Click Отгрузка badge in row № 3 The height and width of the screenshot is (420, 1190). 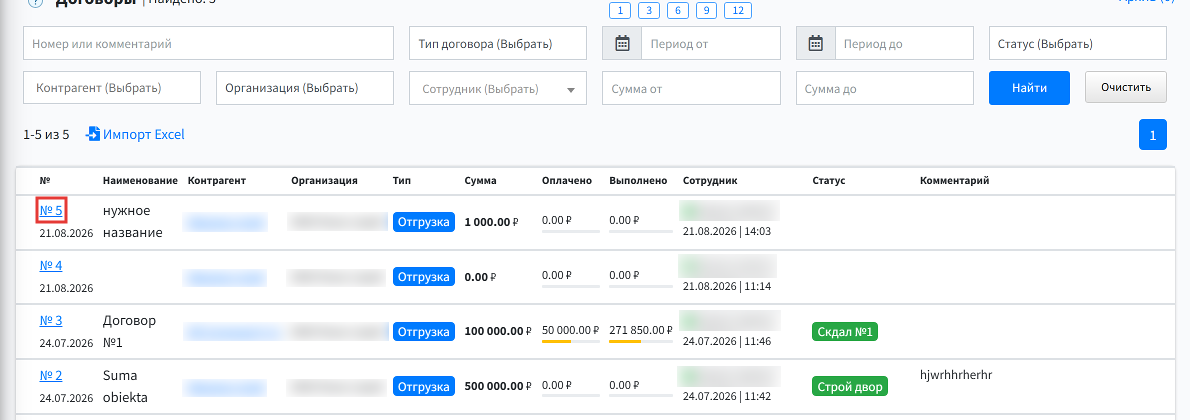[423, 331]
